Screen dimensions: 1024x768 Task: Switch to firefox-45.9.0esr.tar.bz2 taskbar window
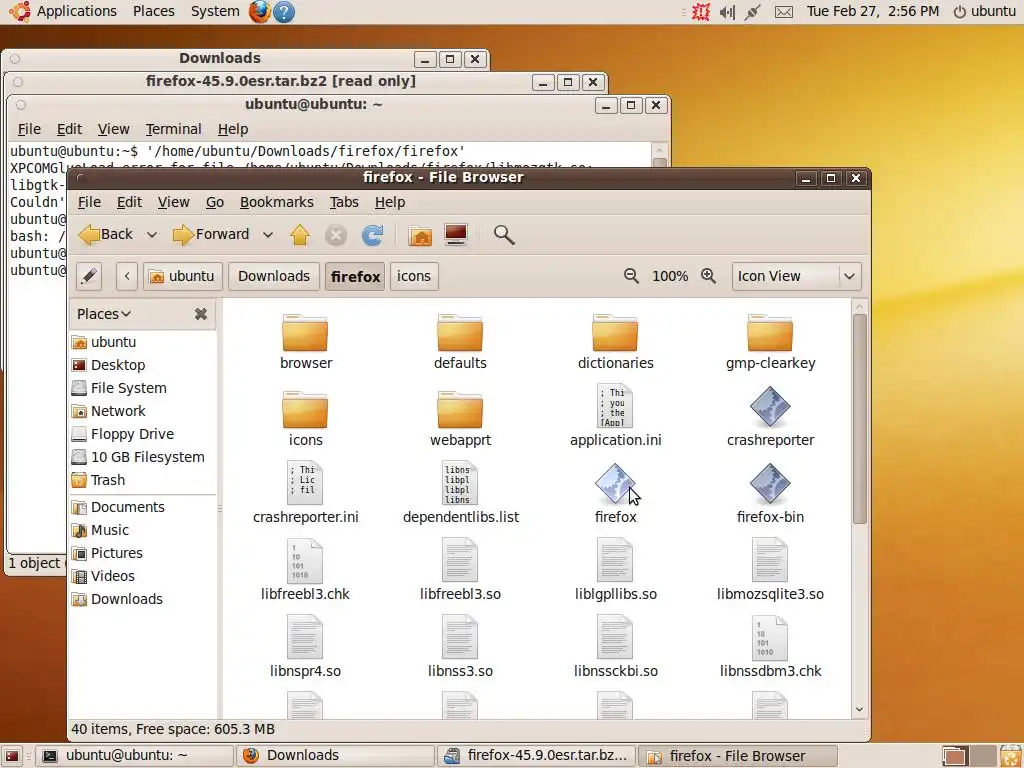(x=536, y=756)
